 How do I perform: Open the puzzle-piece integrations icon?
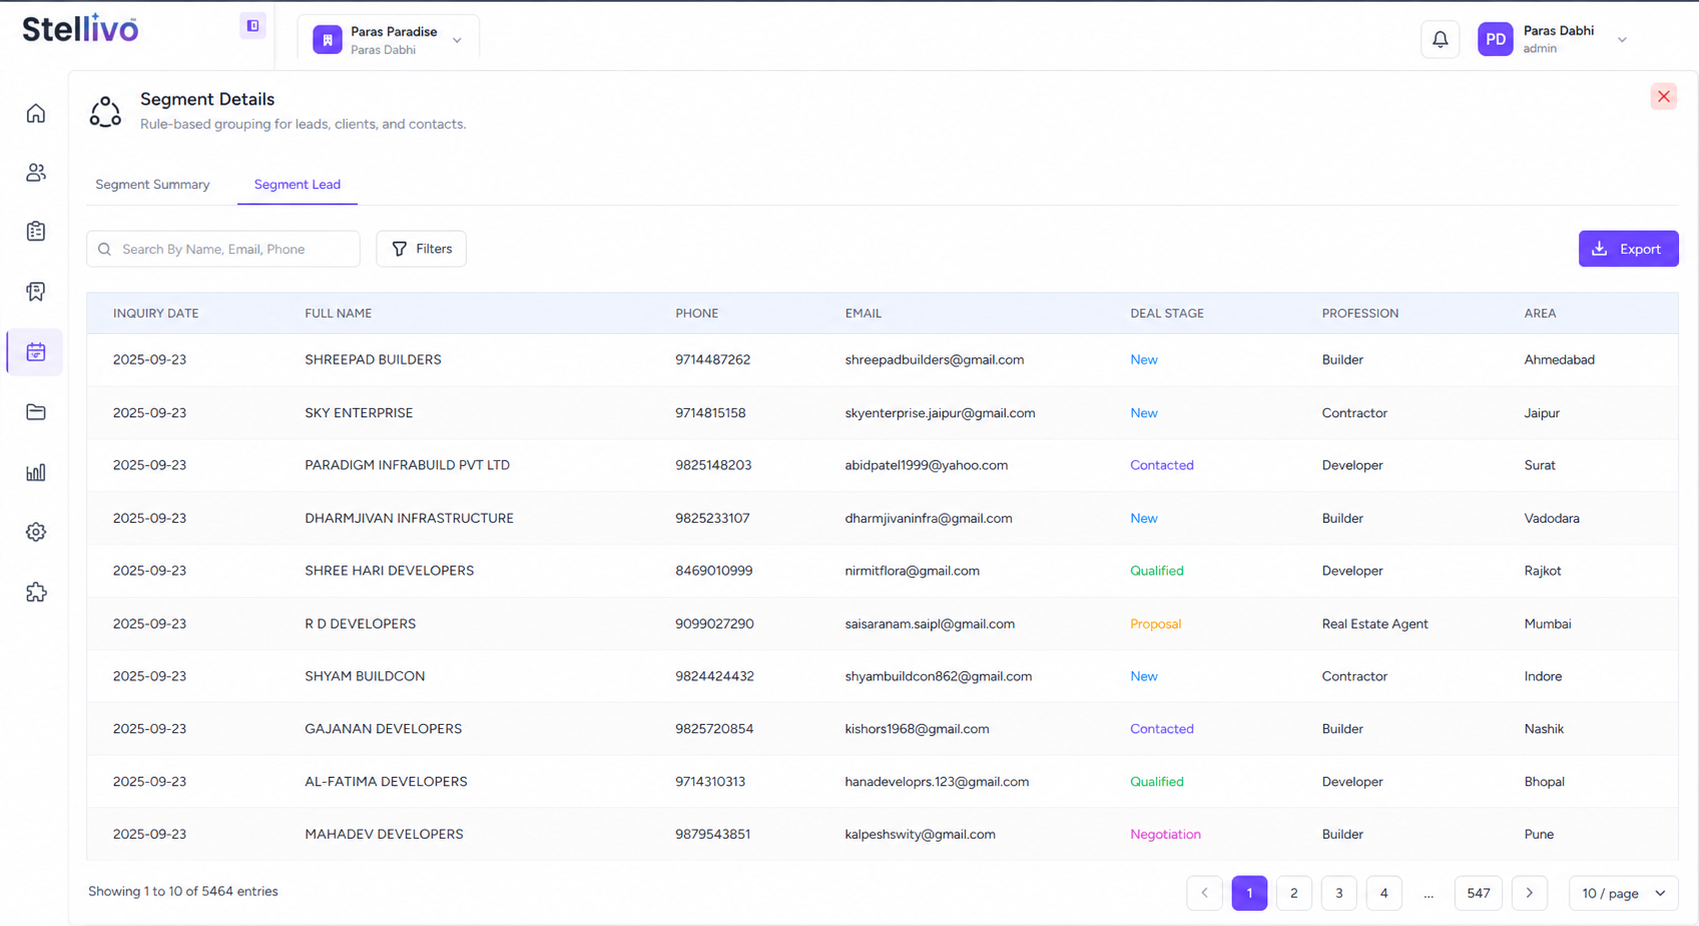tap(36, 592)
